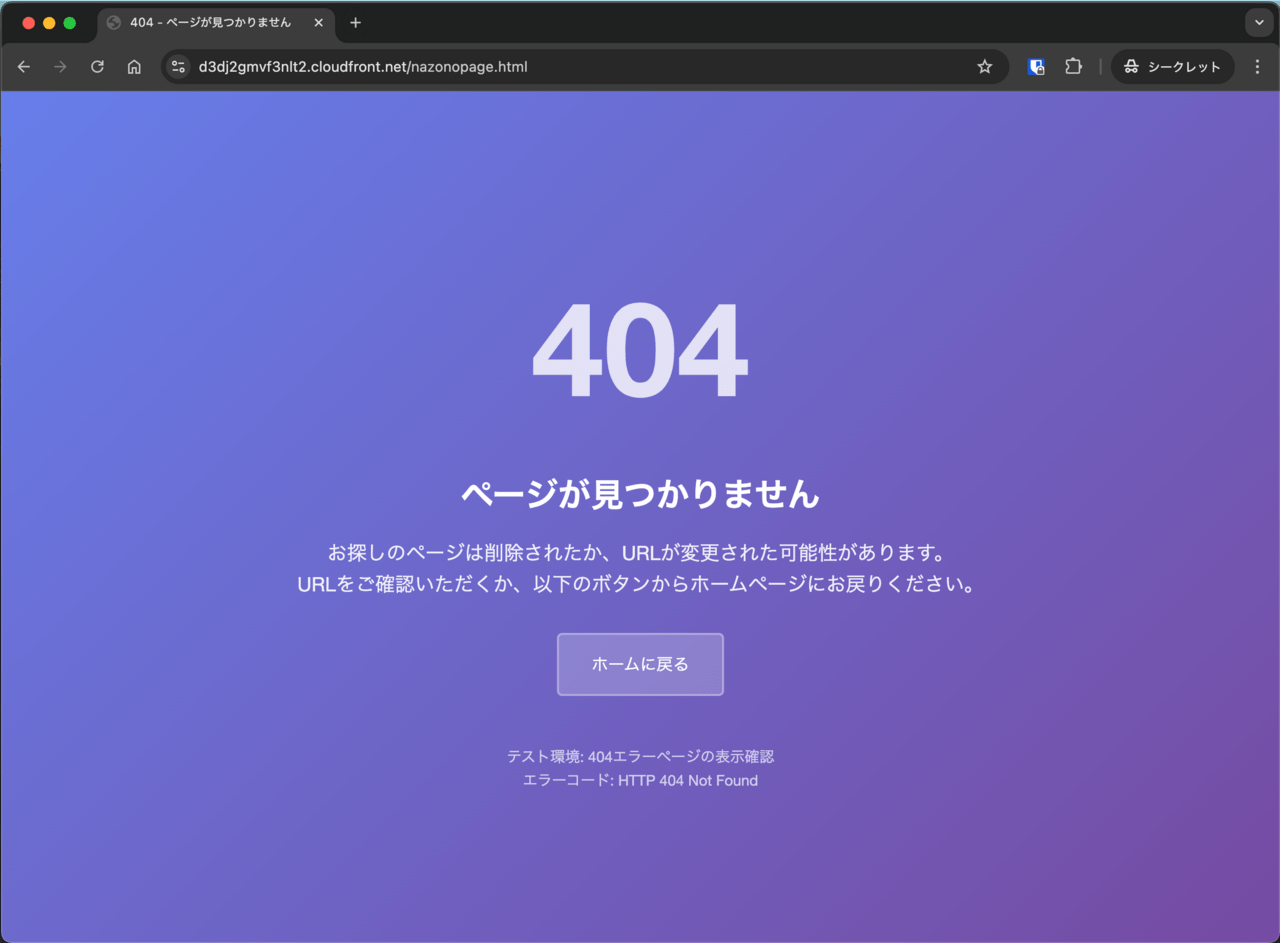Viewport: 1280px width, 943px height.
Task: Open the Extensions puzzle piece menu
Action: 1073,67
